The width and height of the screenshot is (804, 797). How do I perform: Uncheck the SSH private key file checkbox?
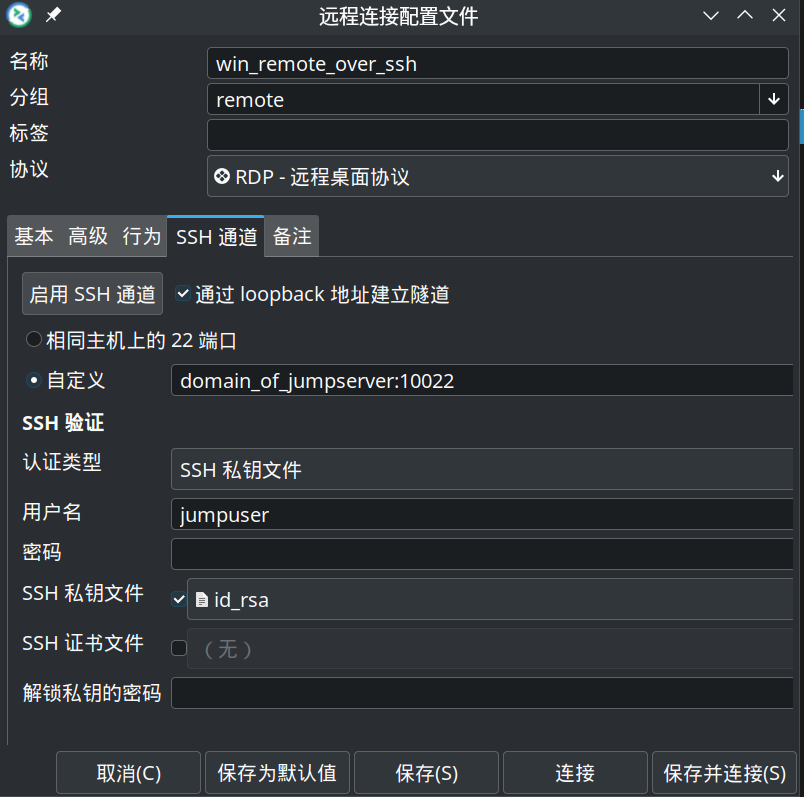pos(179,600)
